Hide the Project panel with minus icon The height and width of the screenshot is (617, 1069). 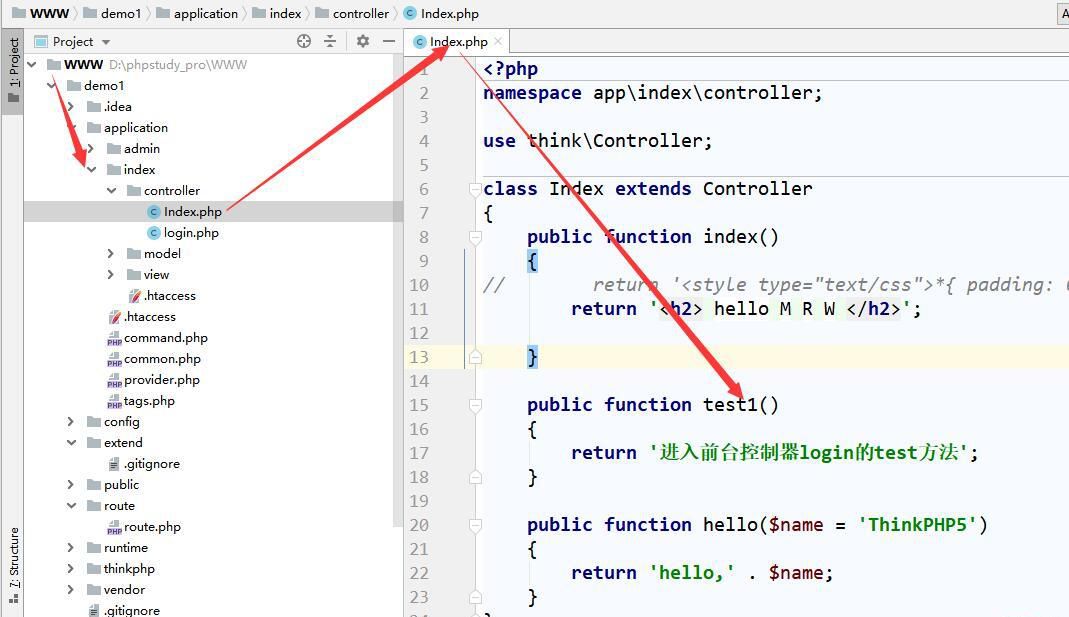[x=389, y=42]
